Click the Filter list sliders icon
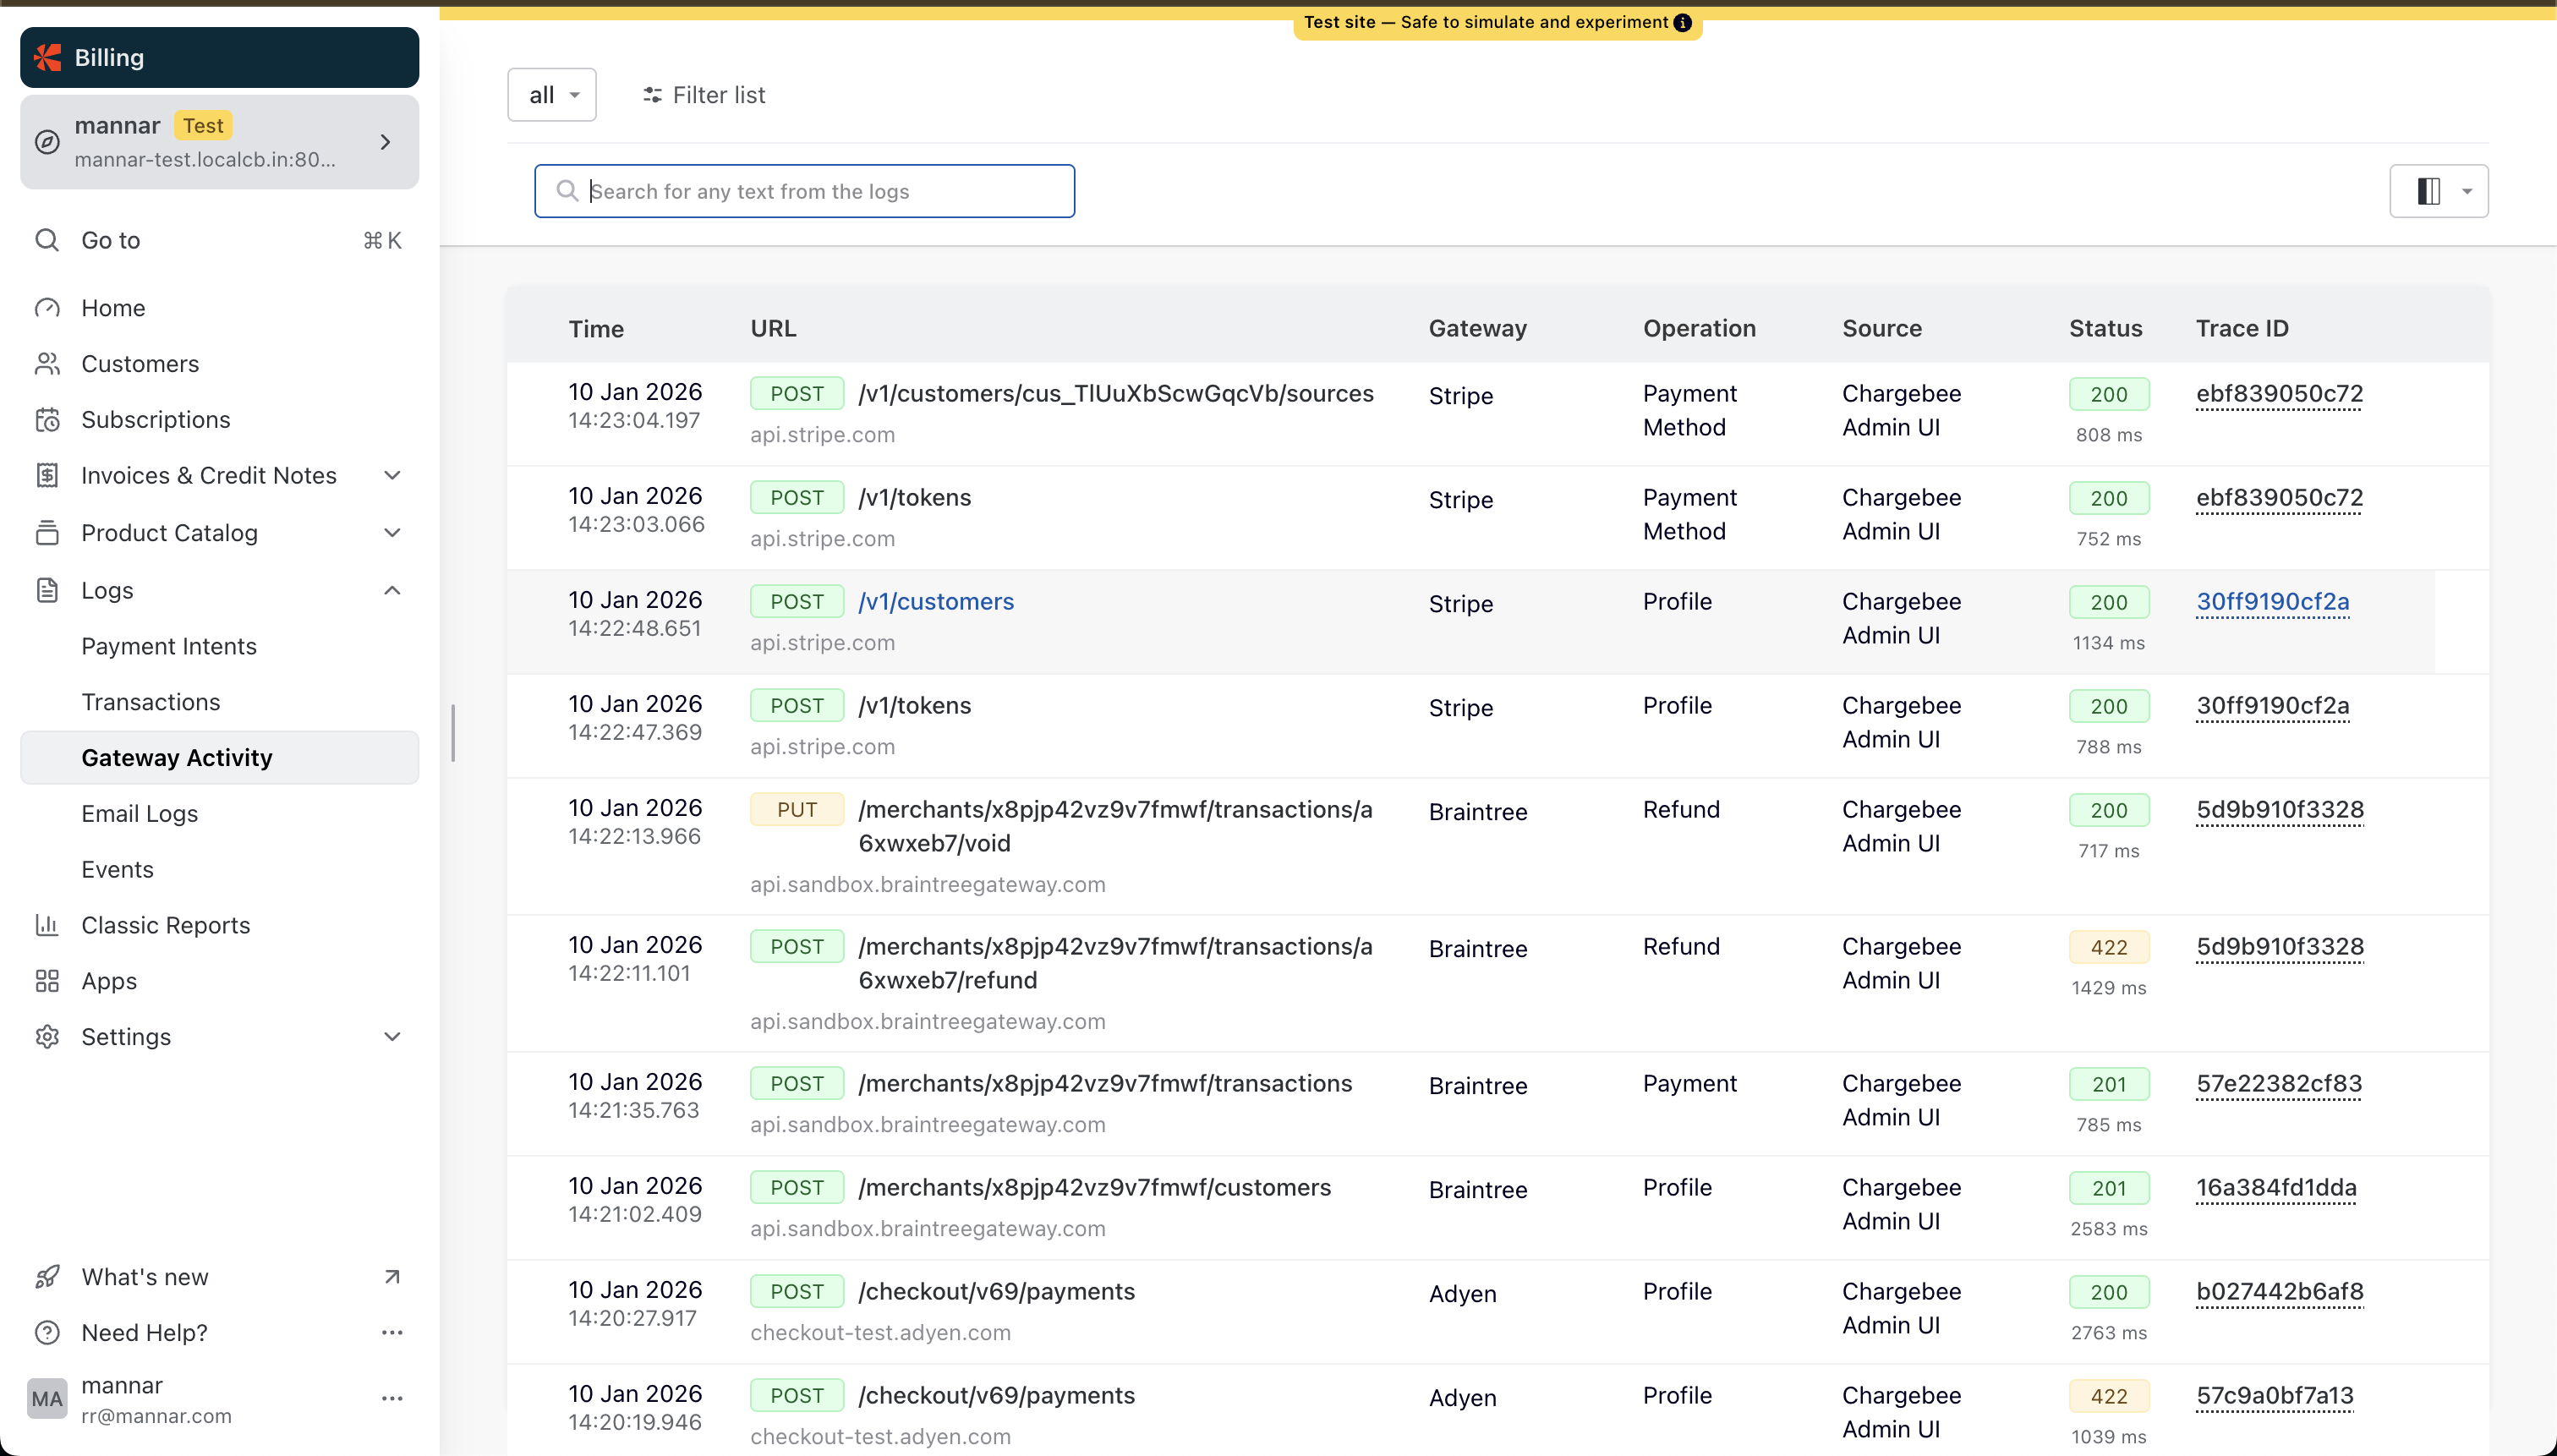 click(651, 95)
